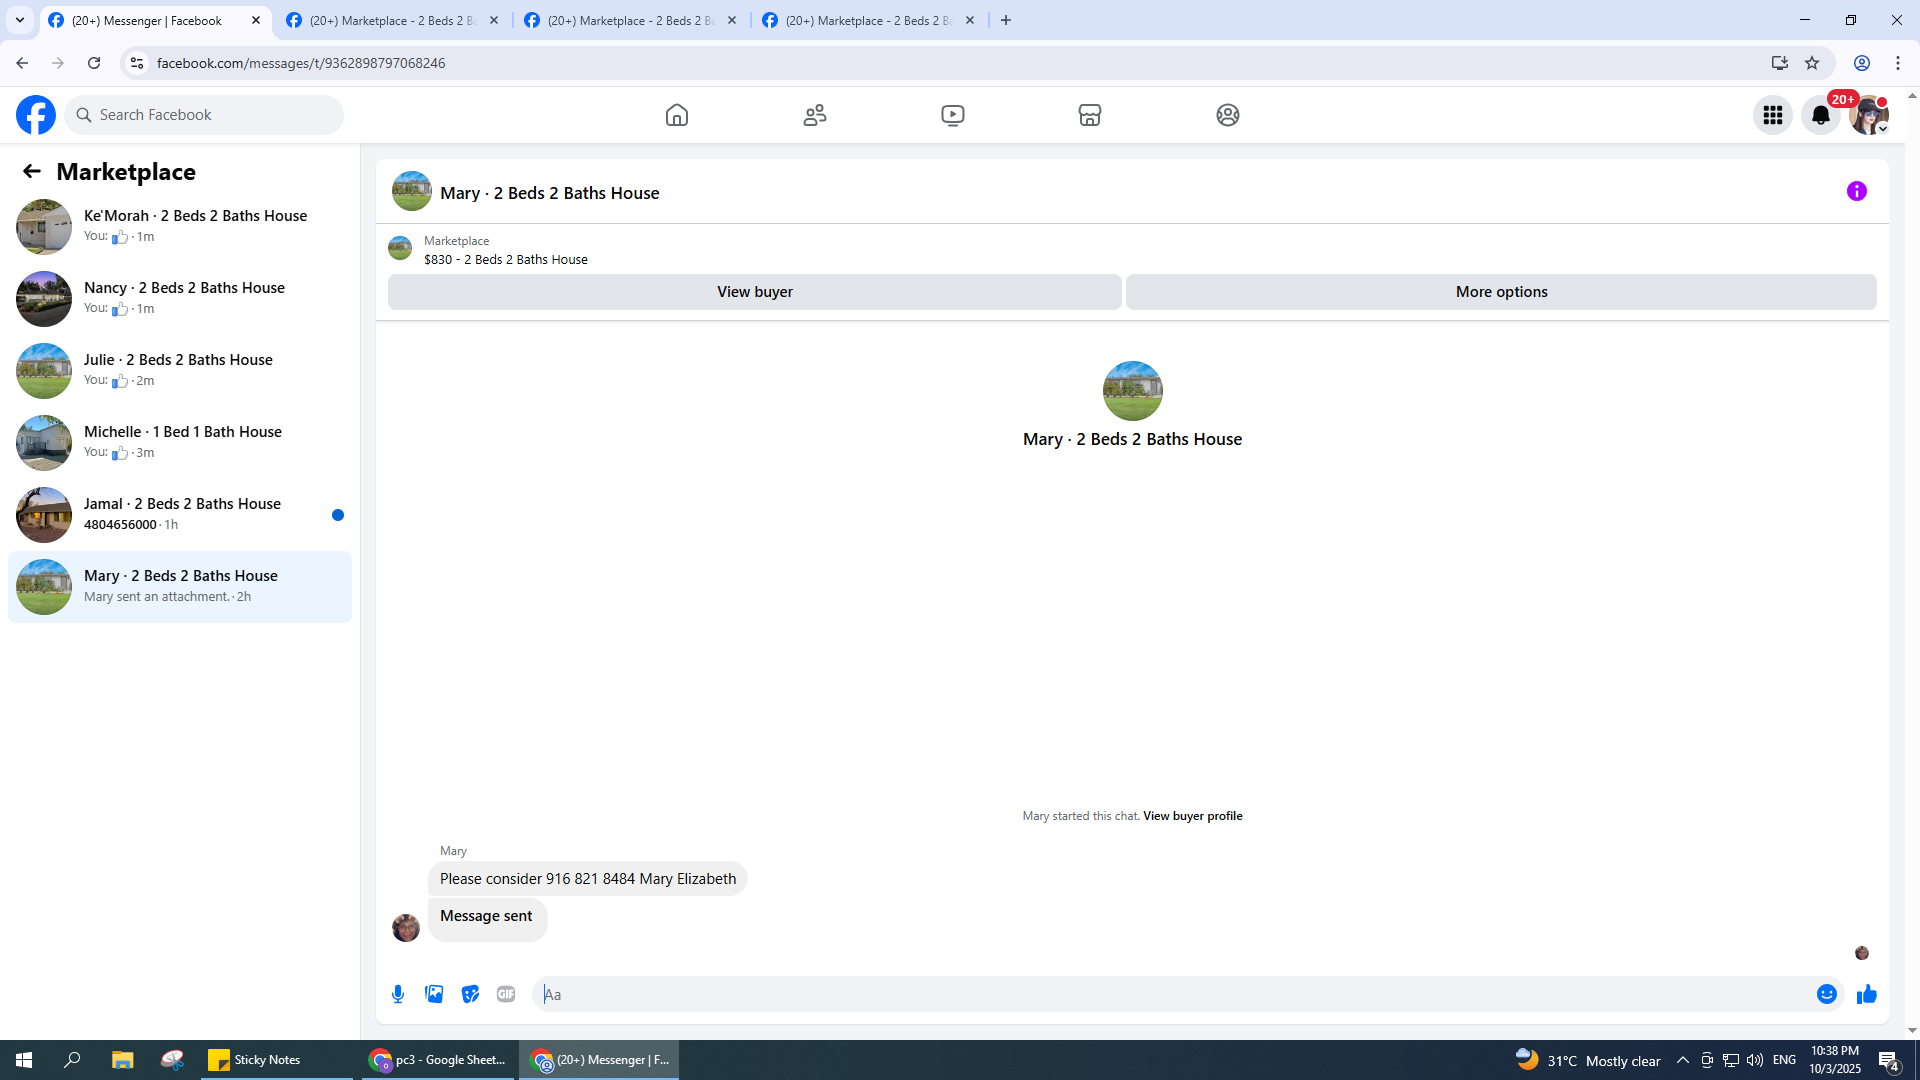Click the large centered listing photo
This screenshot has height=1080, width=1920.
point(1133,391)
